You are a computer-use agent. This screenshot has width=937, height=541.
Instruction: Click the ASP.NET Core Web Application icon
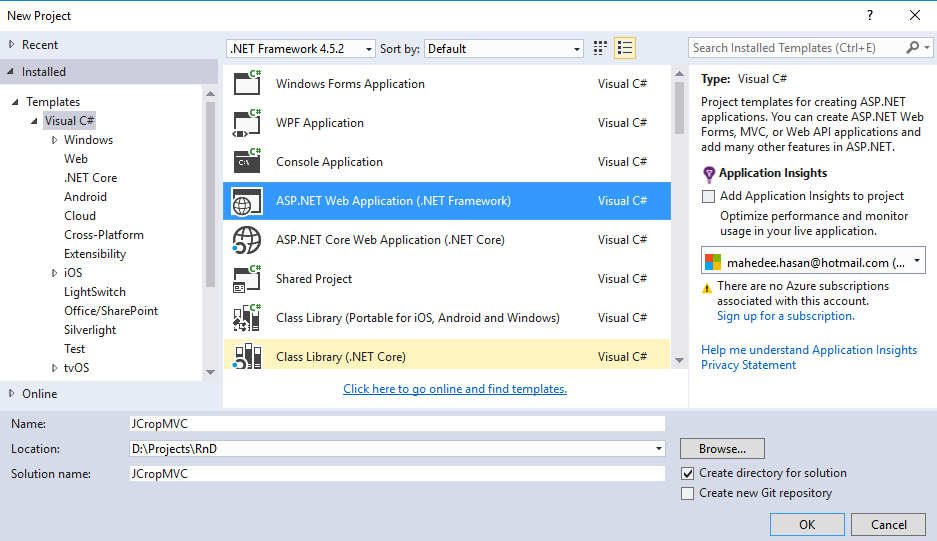pyautogui.click(x=247, y=240)
